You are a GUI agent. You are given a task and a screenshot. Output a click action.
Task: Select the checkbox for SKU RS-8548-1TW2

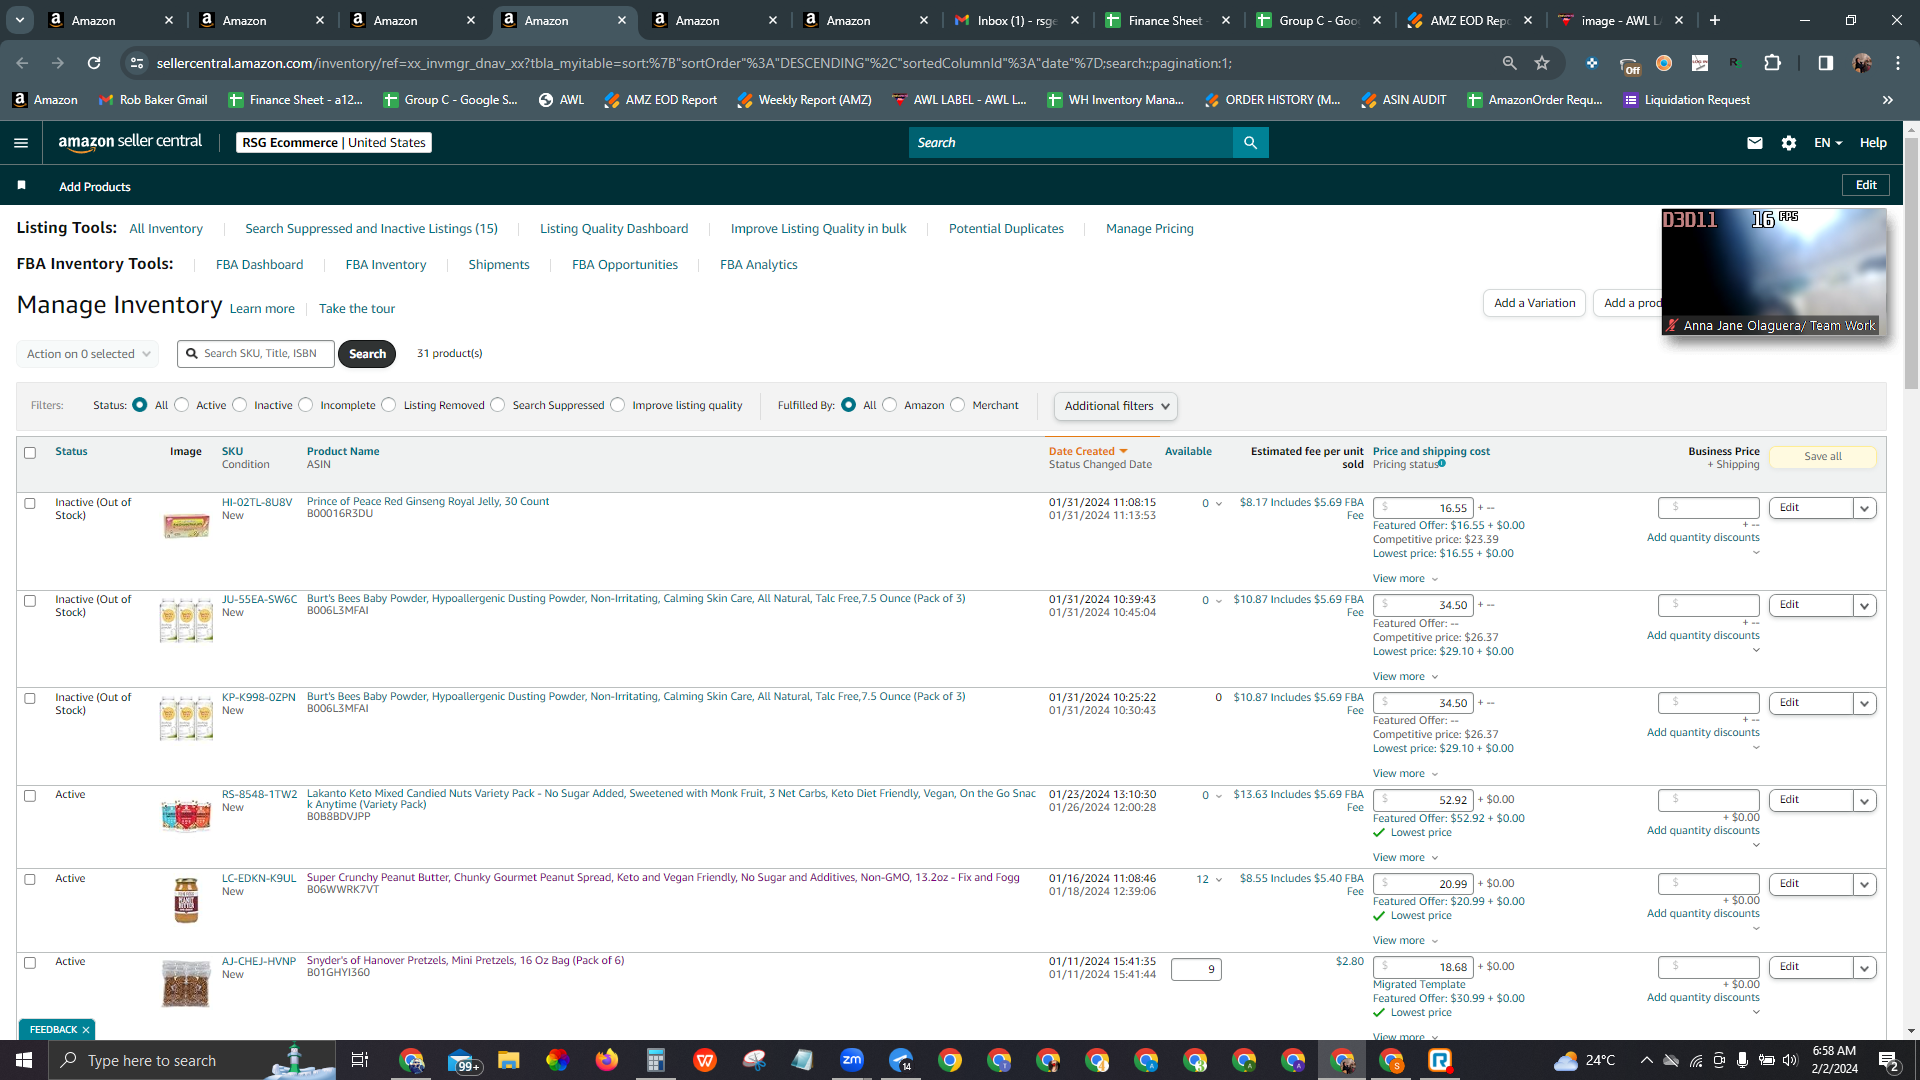pyautogui.click(x=30, y=796)
